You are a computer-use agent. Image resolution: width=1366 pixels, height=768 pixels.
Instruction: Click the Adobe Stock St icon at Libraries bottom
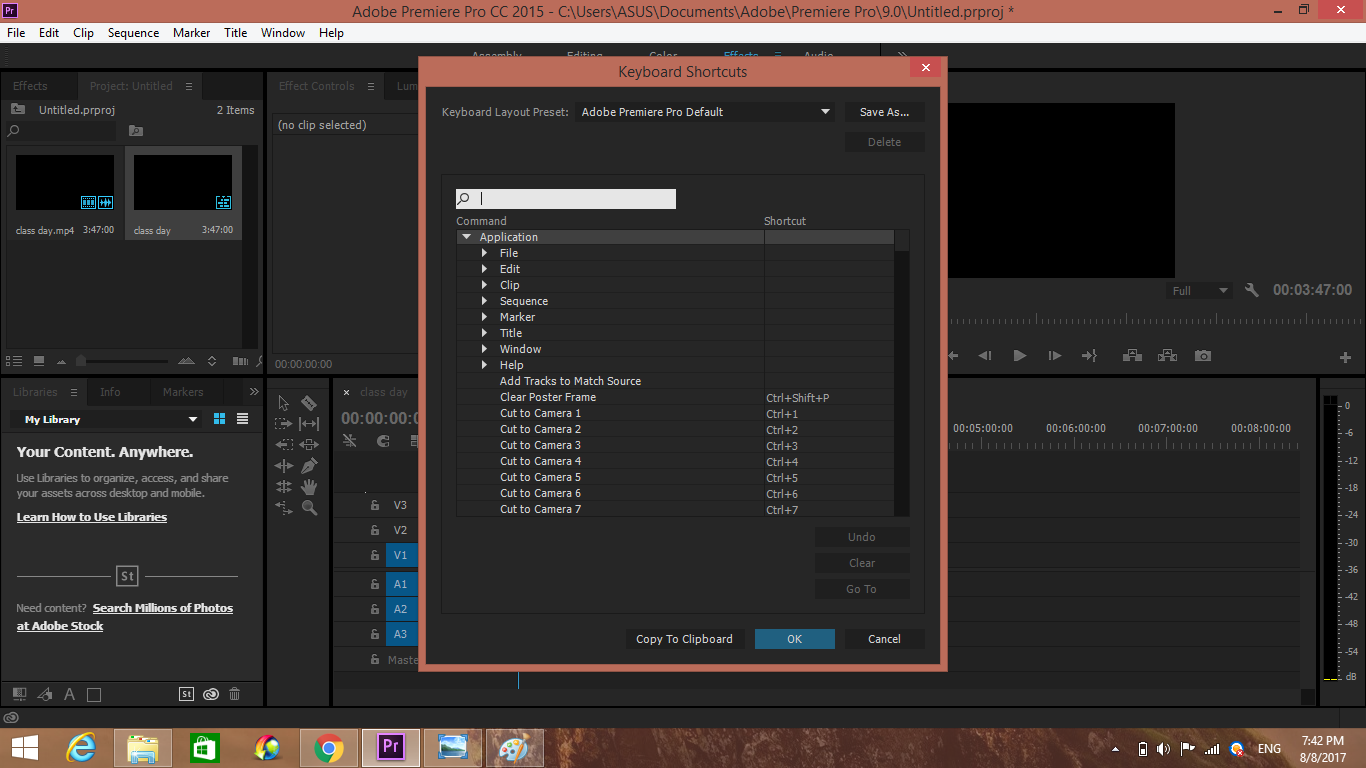tap(186, 694)
